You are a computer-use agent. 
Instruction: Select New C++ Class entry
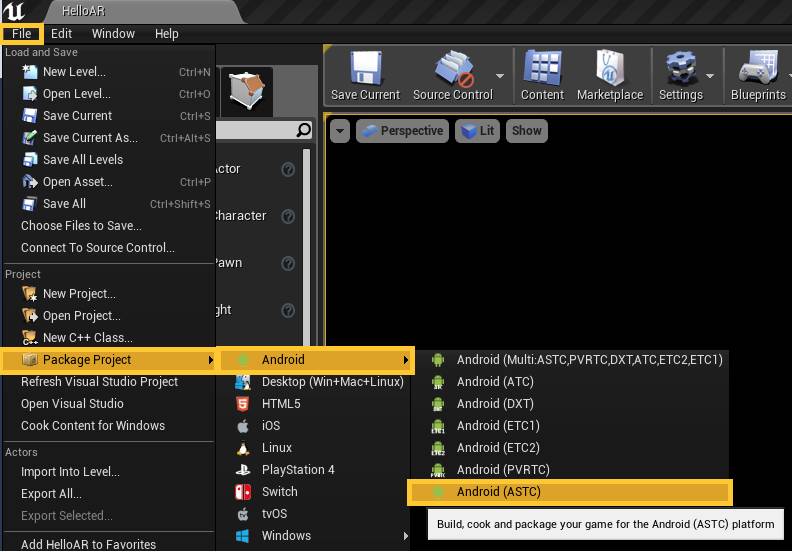[108, 337]
